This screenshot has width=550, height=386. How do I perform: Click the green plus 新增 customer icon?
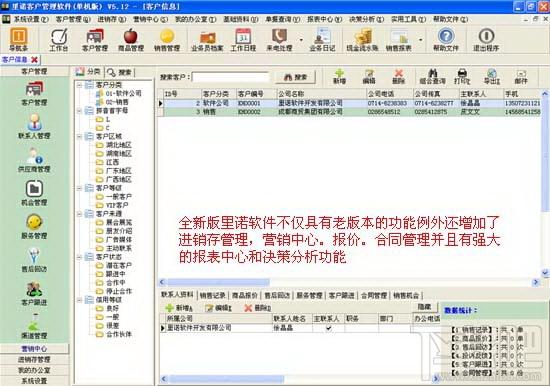[x=339, y=76]
